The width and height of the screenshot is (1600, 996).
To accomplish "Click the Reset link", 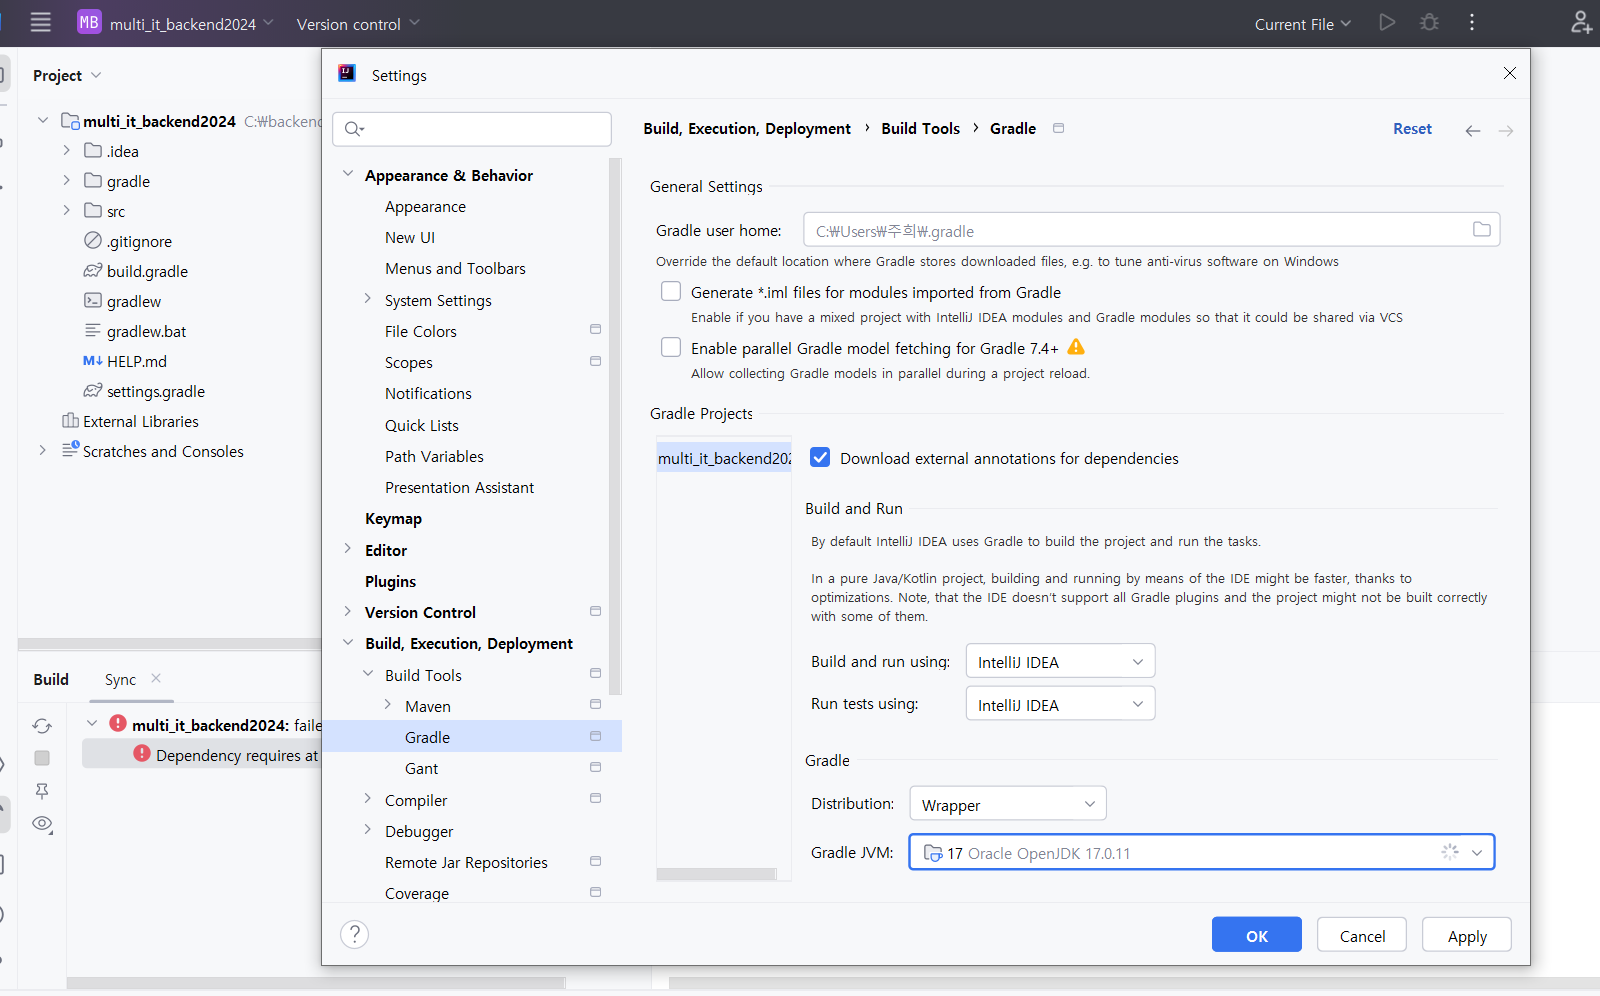I will [1412, 129].
